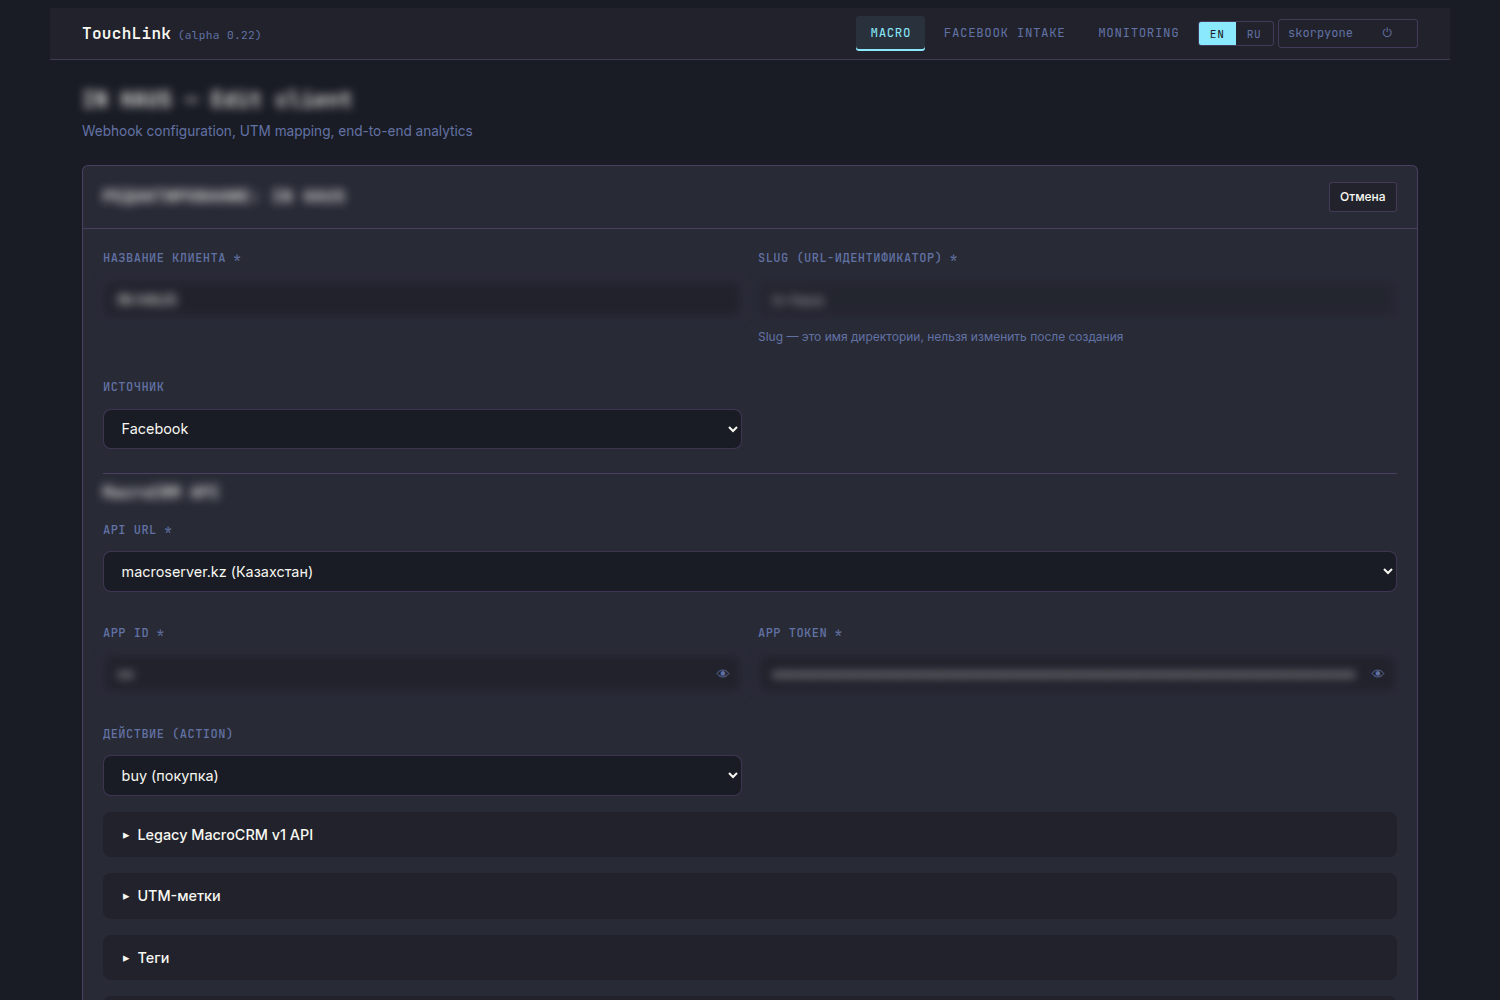The height and width of the screenshot is (1000, 1500).
Task: Click the ИСТОЧНИК field label
Action: [133, 387]
